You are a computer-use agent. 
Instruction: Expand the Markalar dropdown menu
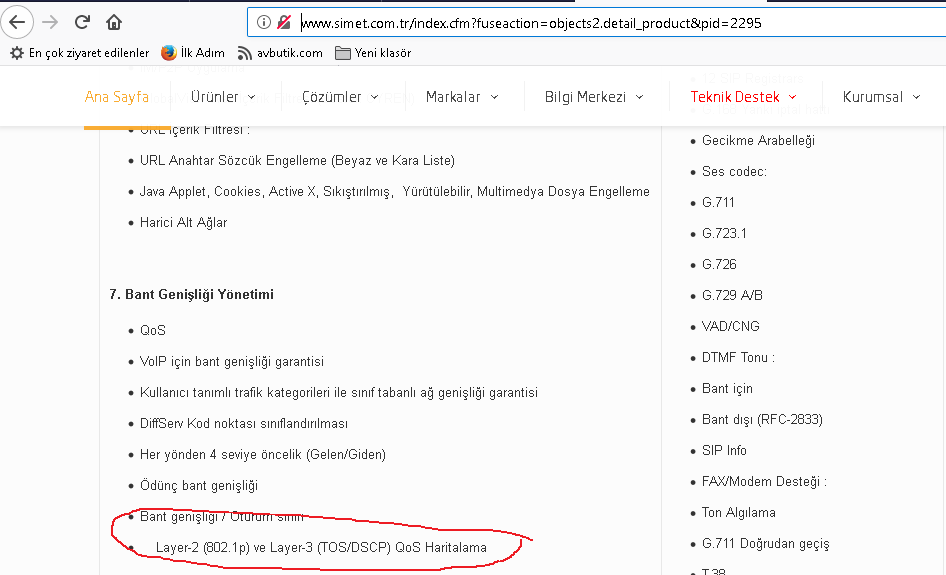[461, 97]
